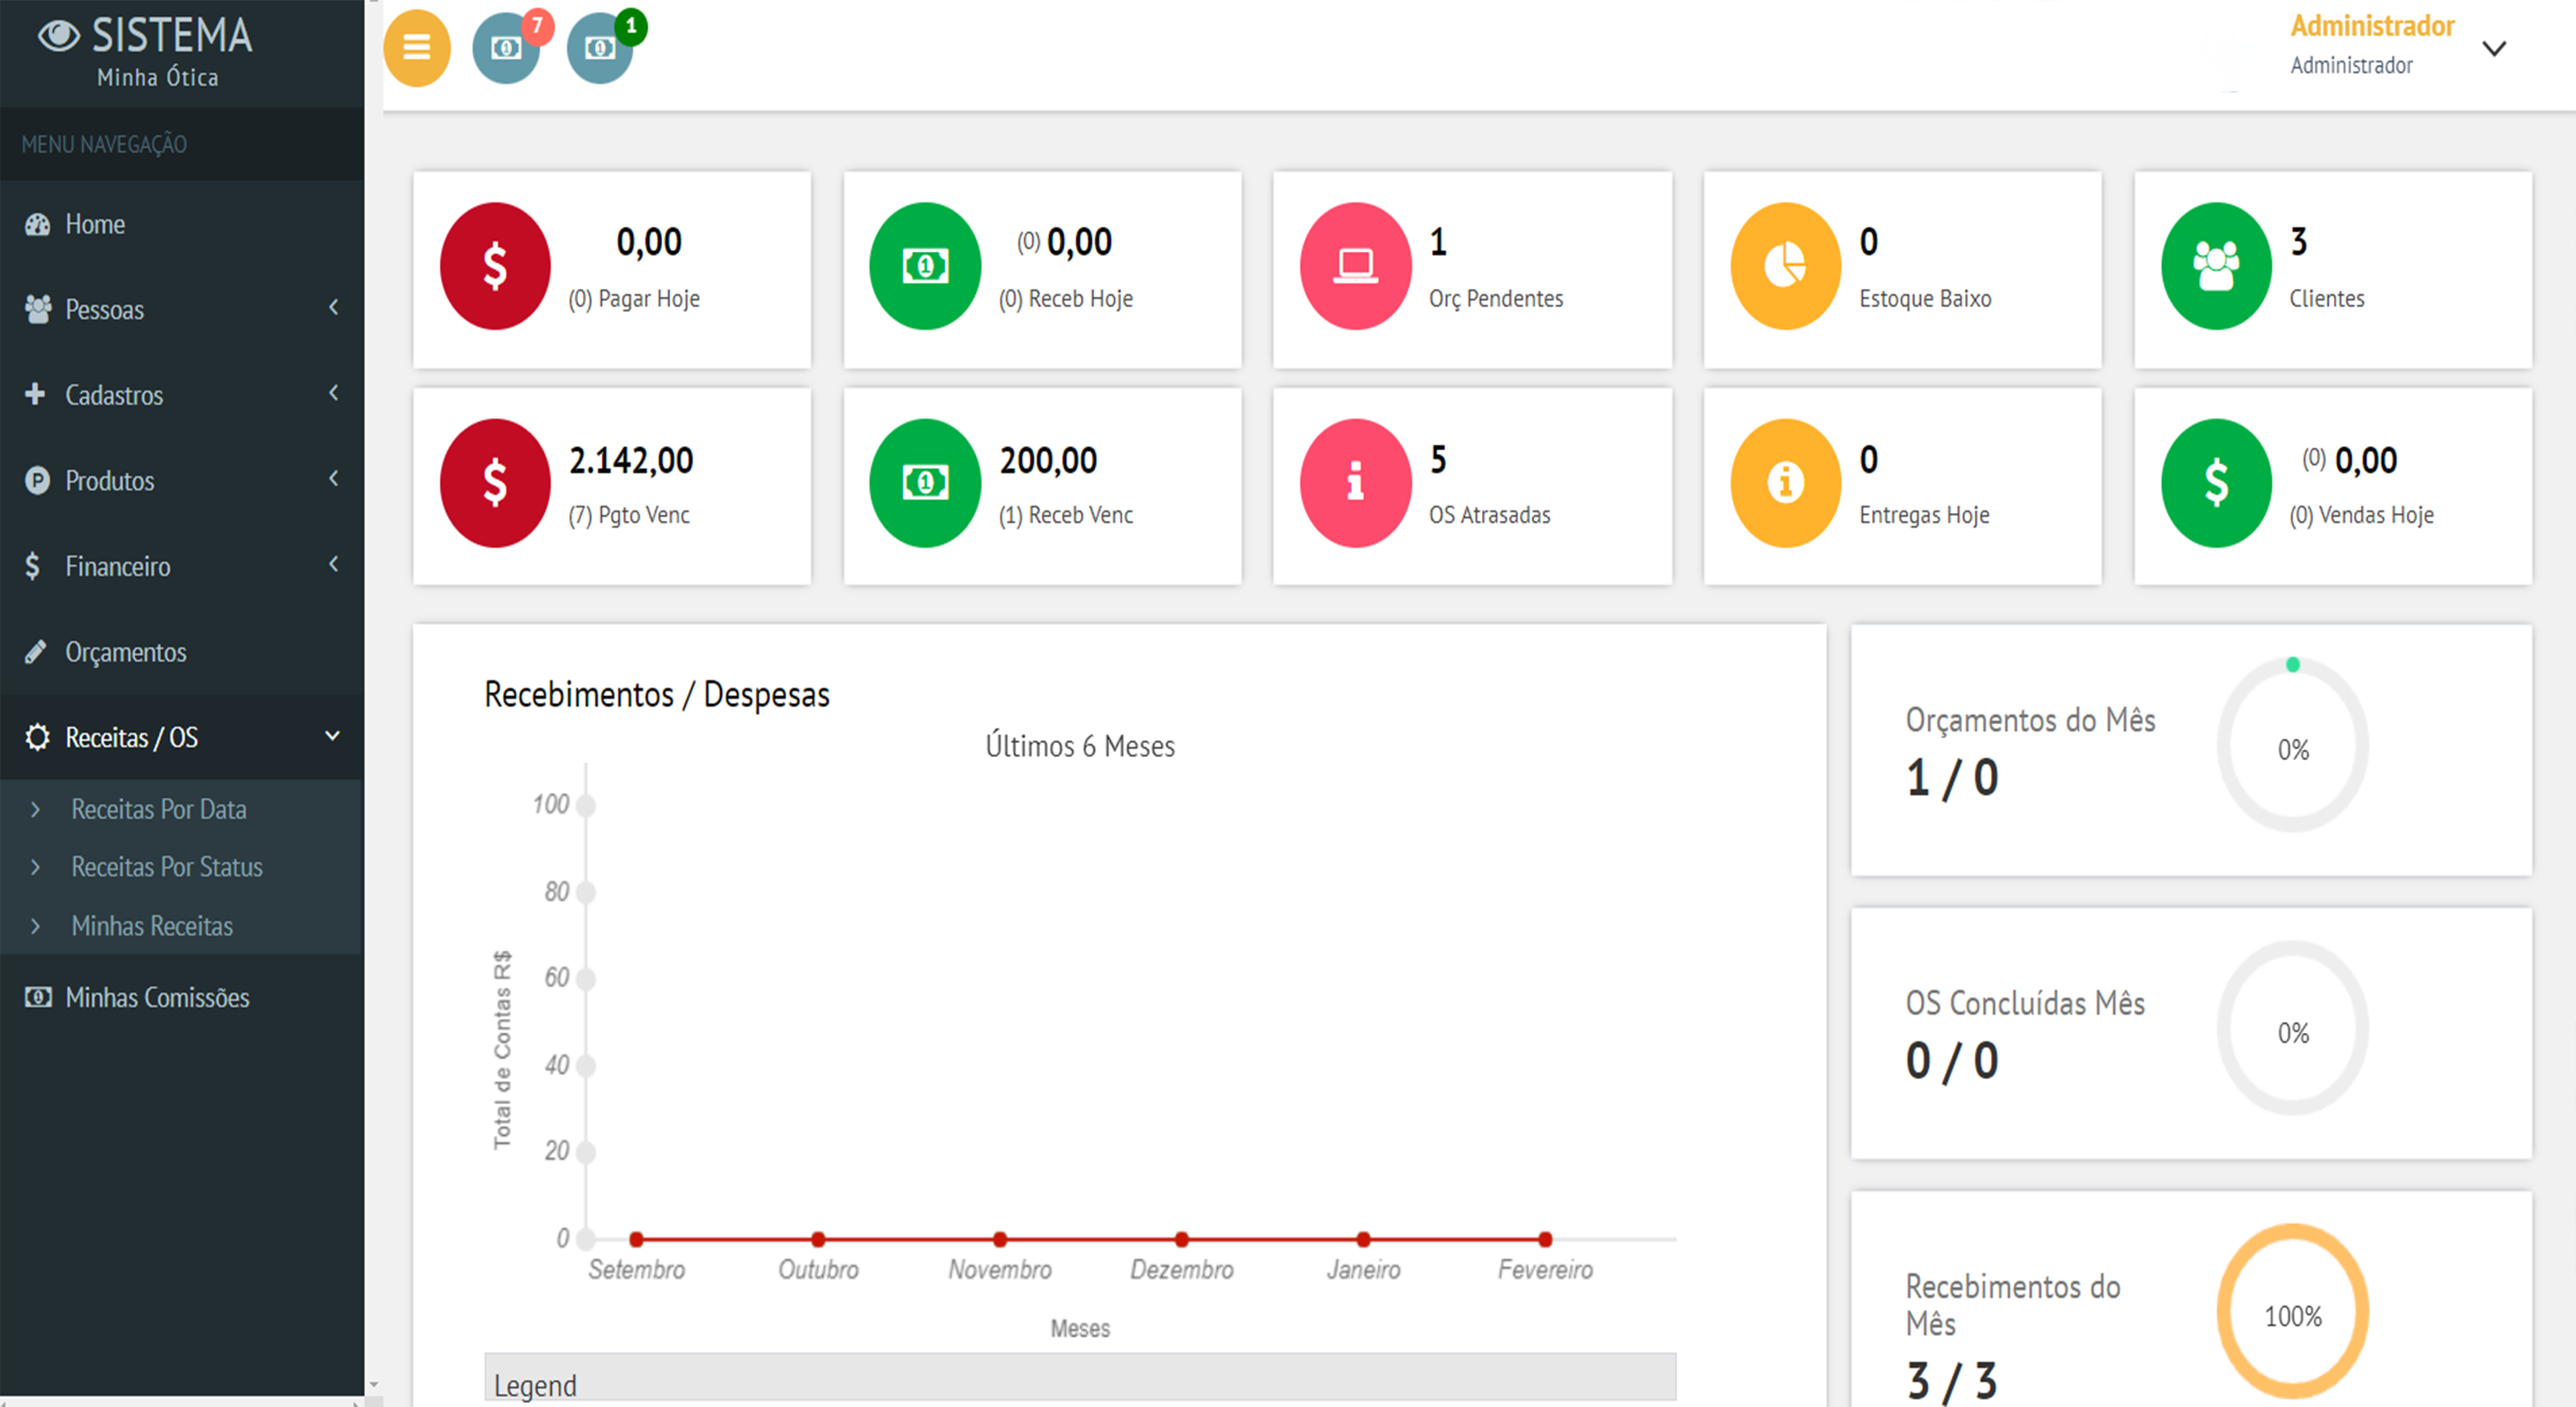Click the Financeiro dollar sign icon

33,566
